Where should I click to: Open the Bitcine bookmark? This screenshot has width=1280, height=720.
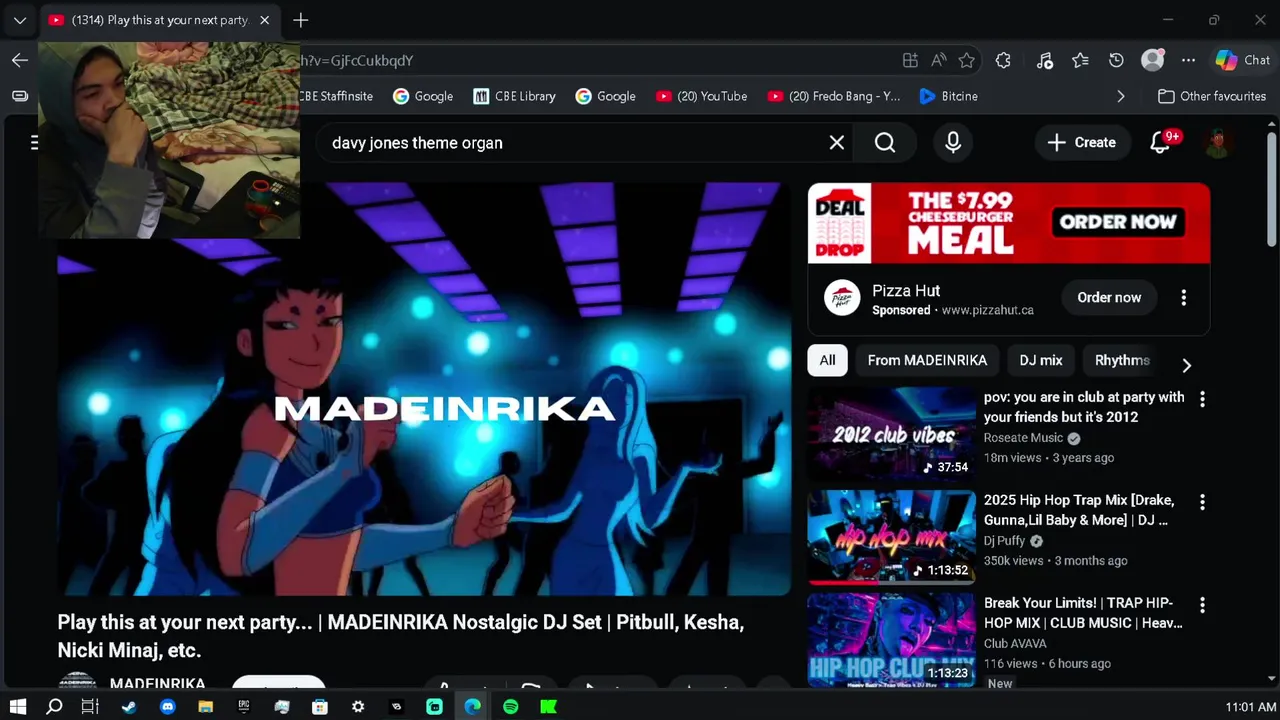coord(948,96)
